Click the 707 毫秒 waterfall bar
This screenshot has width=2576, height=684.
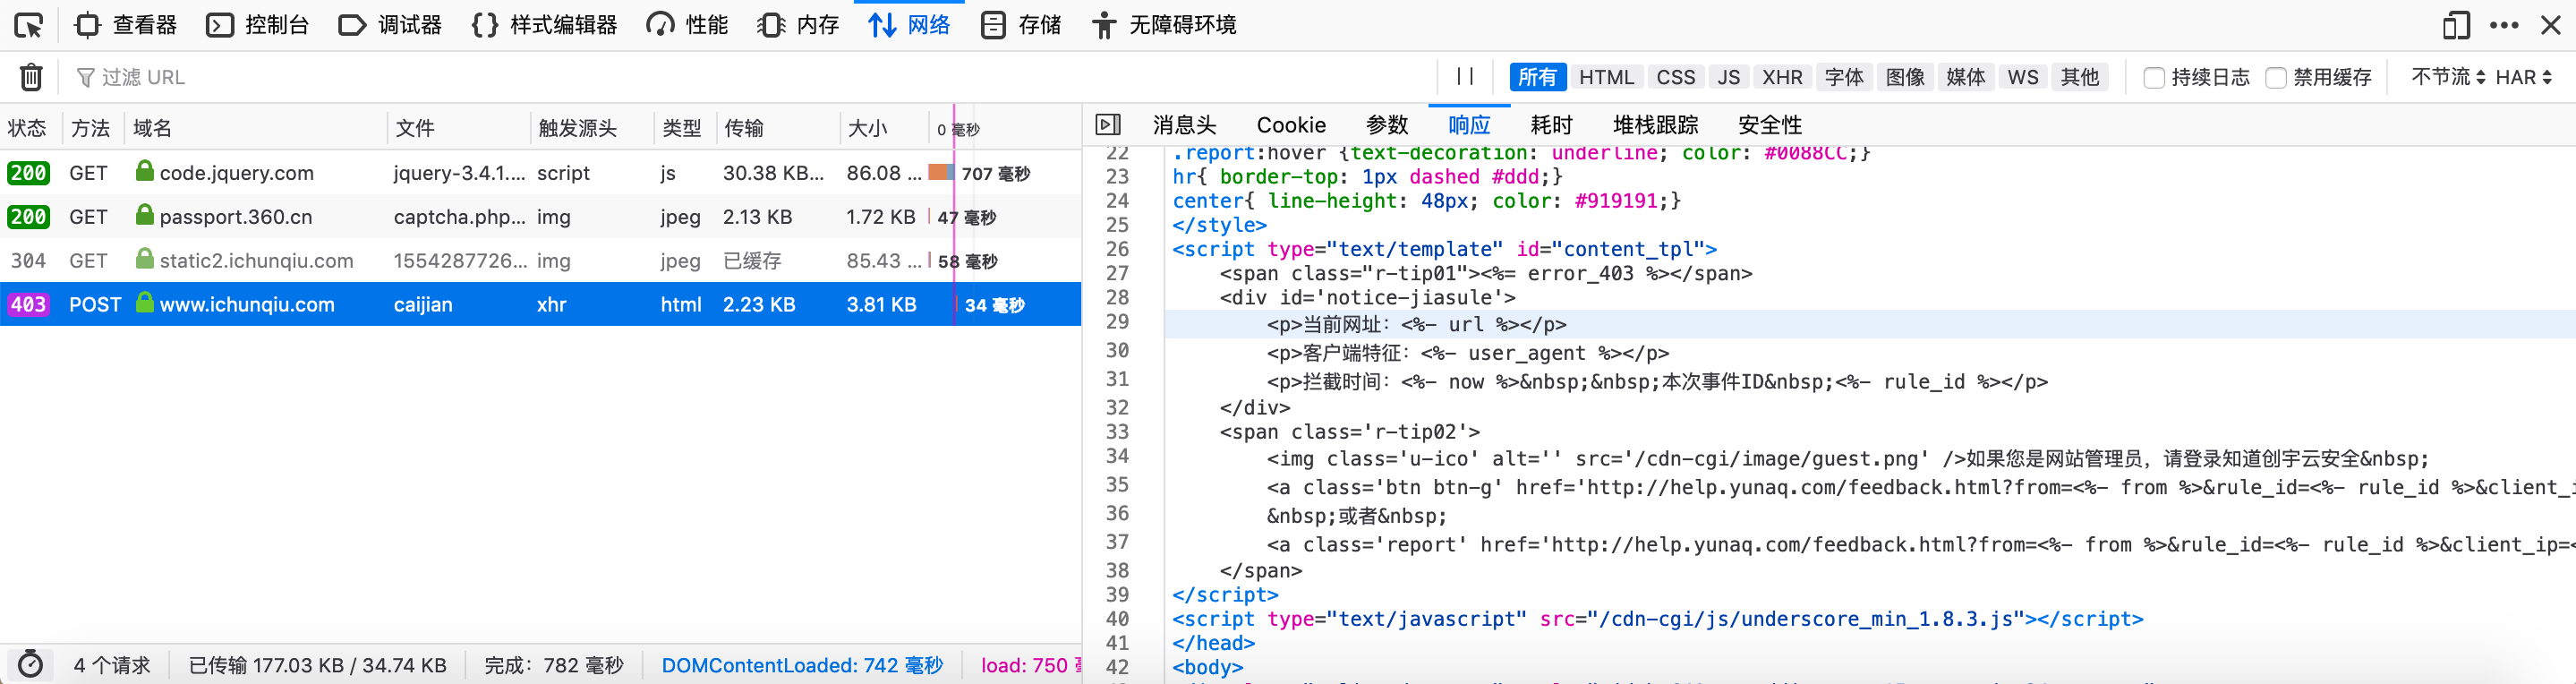tap(941, 173)
